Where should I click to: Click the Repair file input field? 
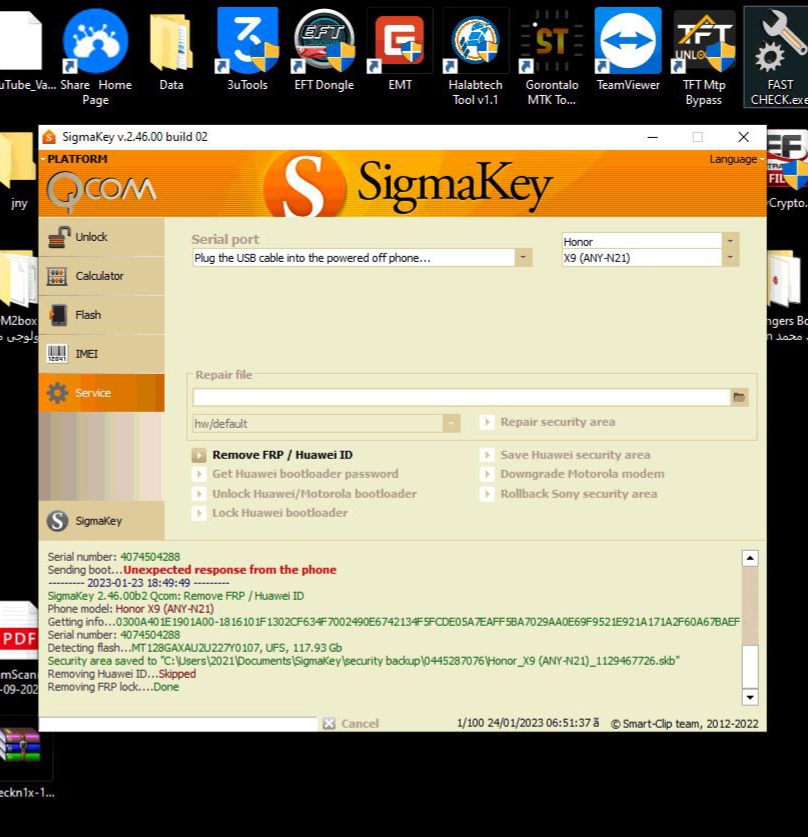[x=461, y=397]
